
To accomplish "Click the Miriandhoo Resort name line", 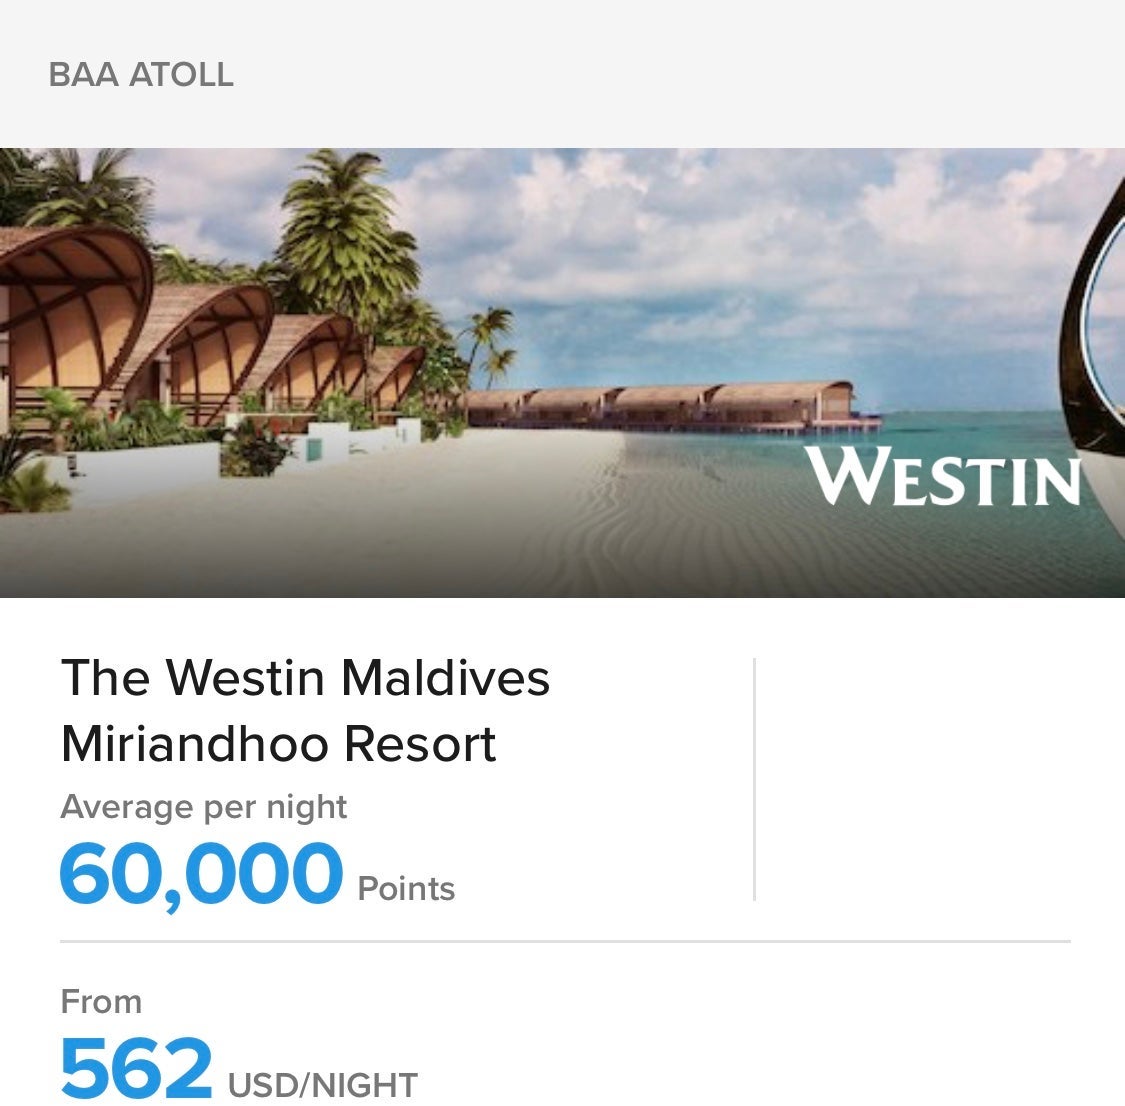I will click(x=278, y=744).
